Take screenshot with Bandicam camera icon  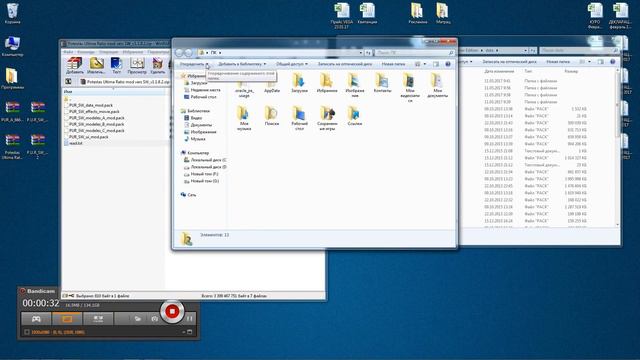154,319
